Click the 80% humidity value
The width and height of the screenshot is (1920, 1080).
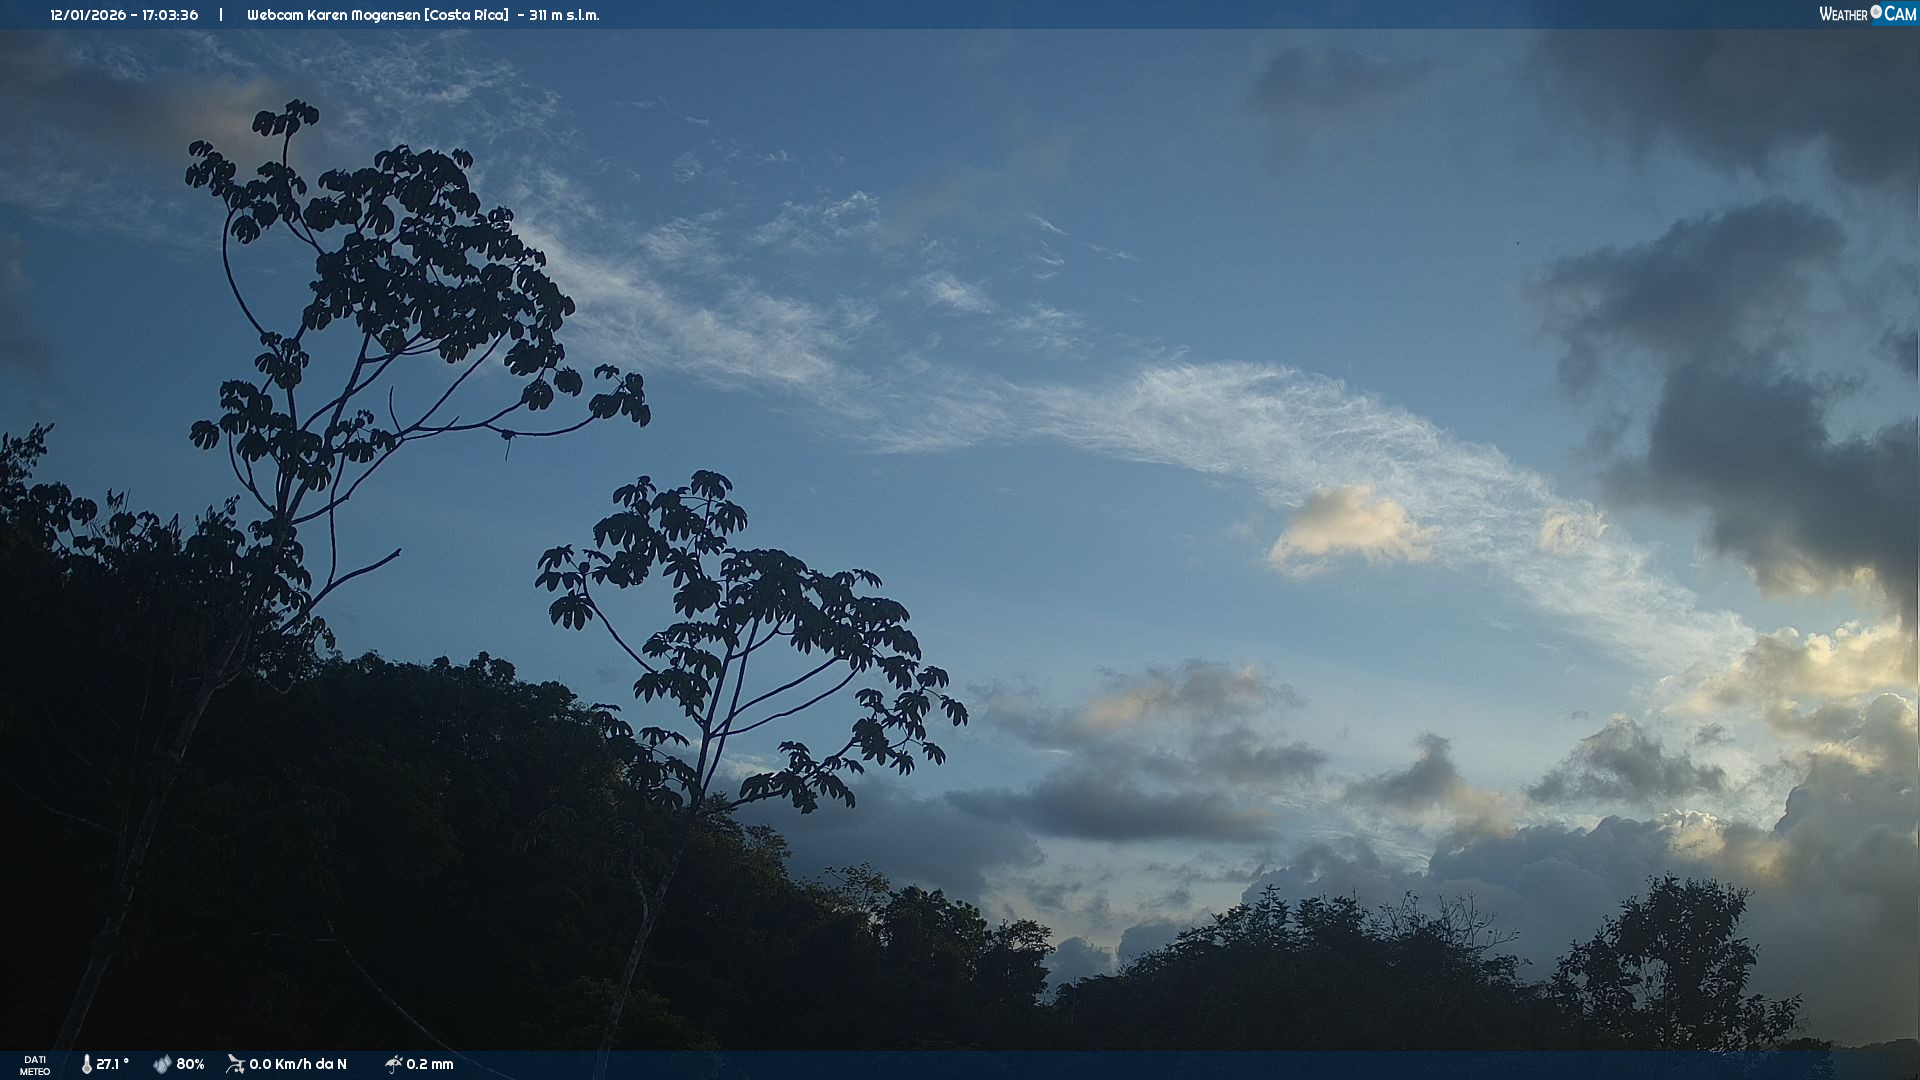(190, 1064)
